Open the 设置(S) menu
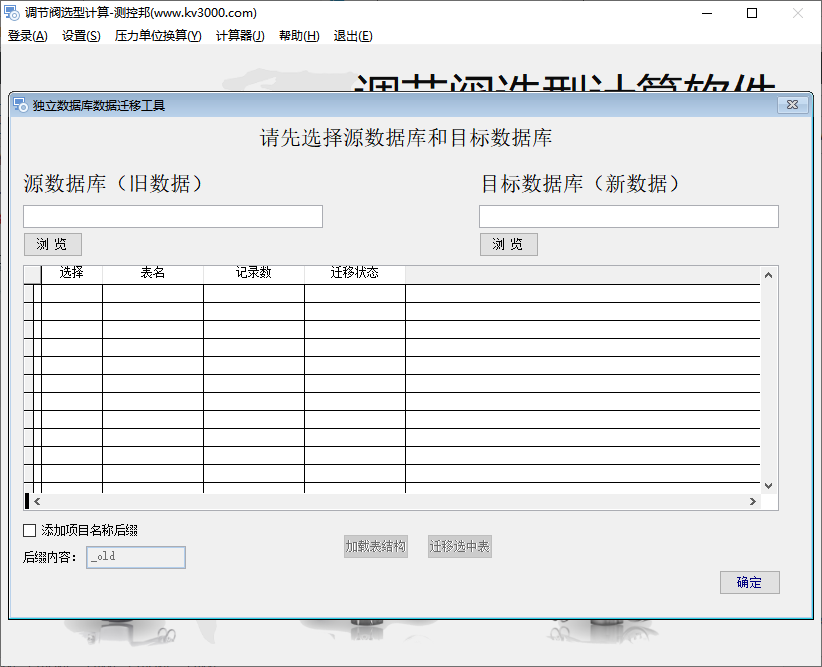Viewport: 822px width, 667px height. (81, 36)
